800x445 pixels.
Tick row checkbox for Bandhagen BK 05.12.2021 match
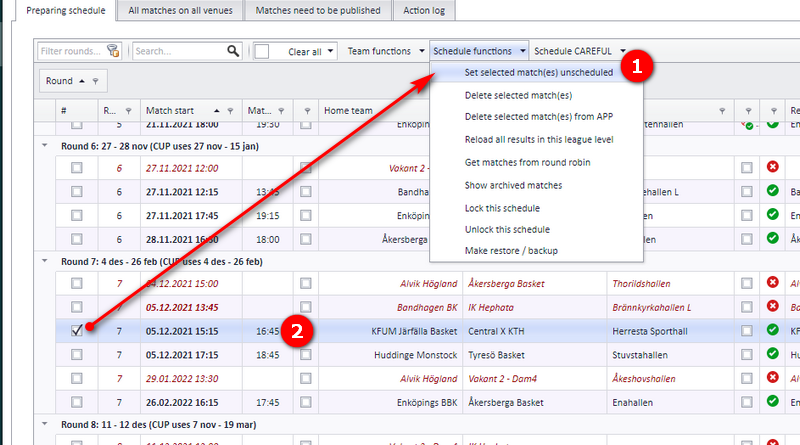(77, 307)
